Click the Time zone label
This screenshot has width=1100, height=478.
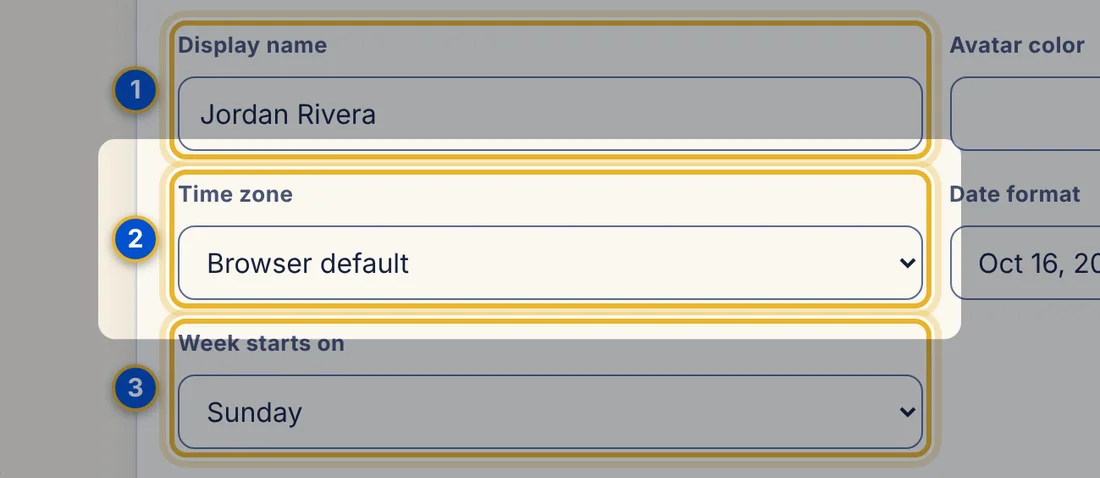235,194
